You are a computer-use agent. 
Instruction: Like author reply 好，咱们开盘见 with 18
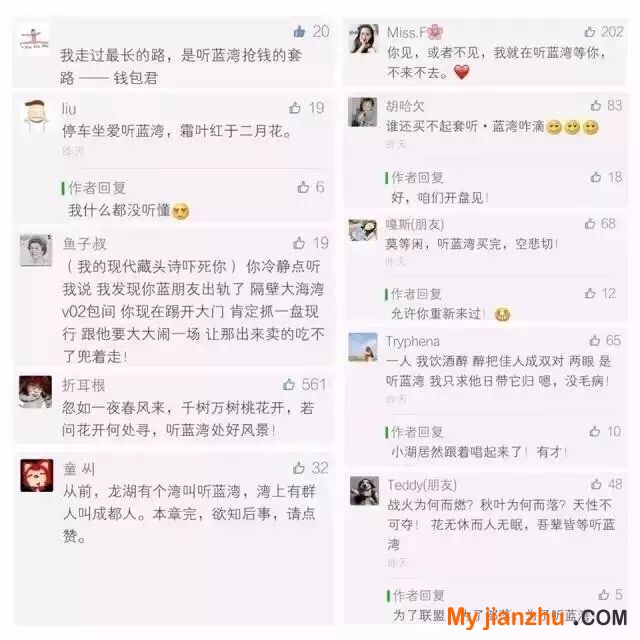click(596, 177)
